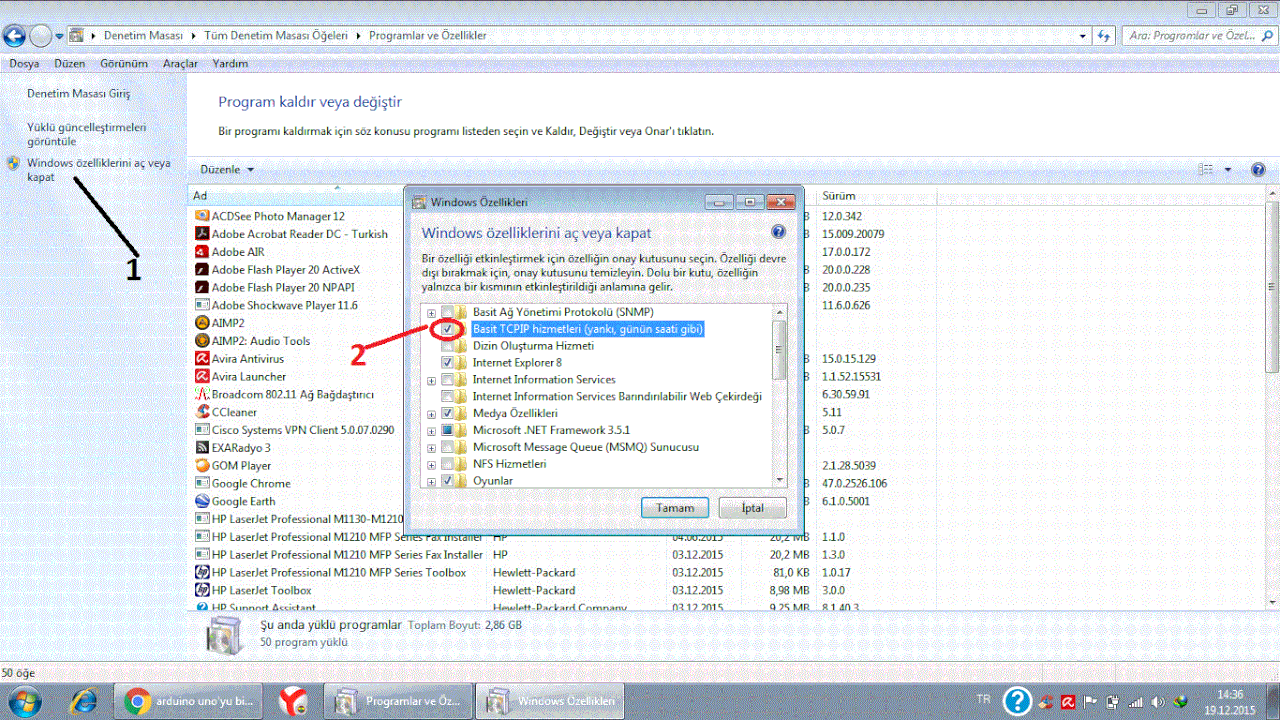Enable IIS Barındırılabilir Web Çekirdeği checkbox

(x=447, y=397)
